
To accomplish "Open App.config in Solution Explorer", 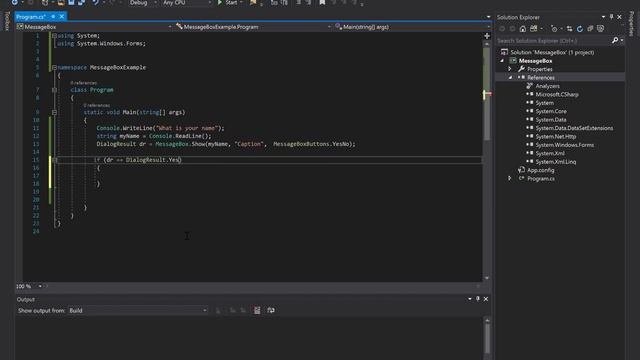I will coord(540,170).
